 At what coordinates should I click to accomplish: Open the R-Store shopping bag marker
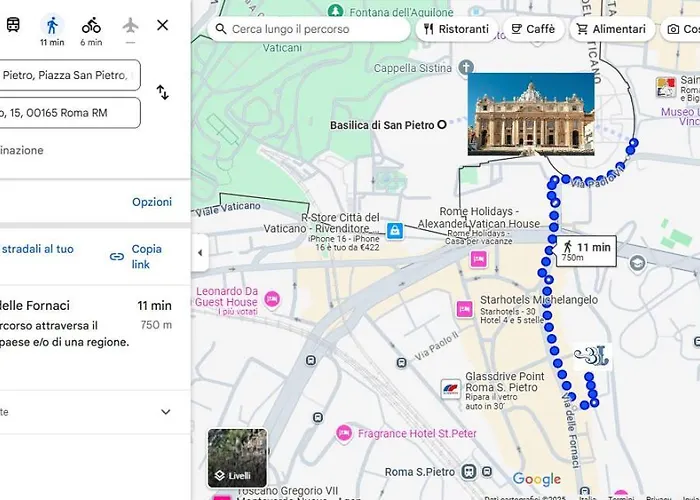[395, 231]
